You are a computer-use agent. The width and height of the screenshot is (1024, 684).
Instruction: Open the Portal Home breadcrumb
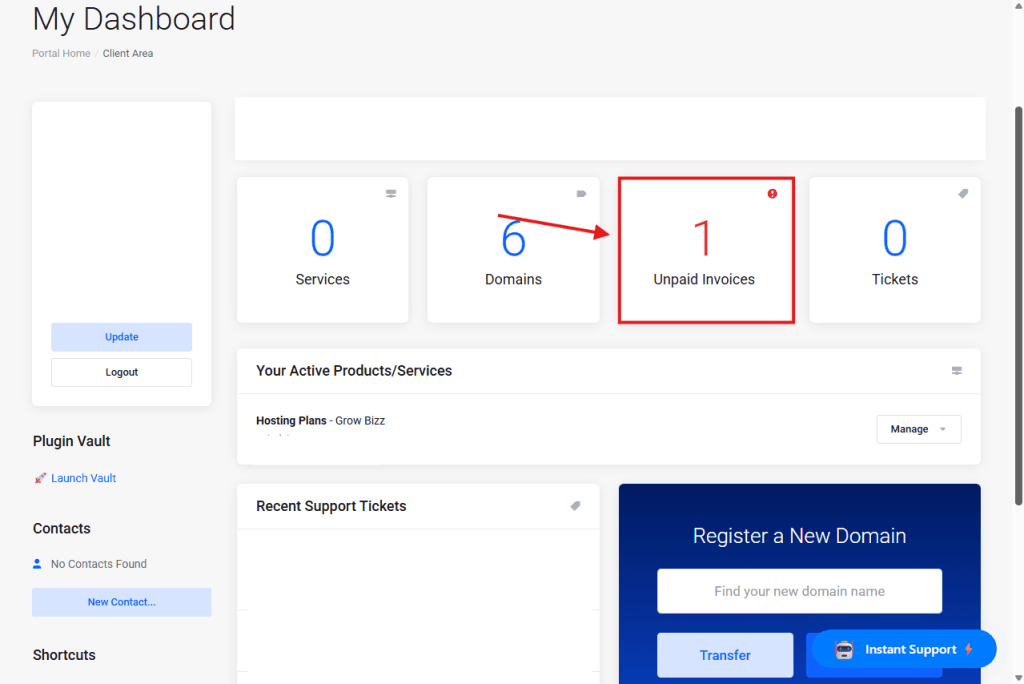coord(61,53)
